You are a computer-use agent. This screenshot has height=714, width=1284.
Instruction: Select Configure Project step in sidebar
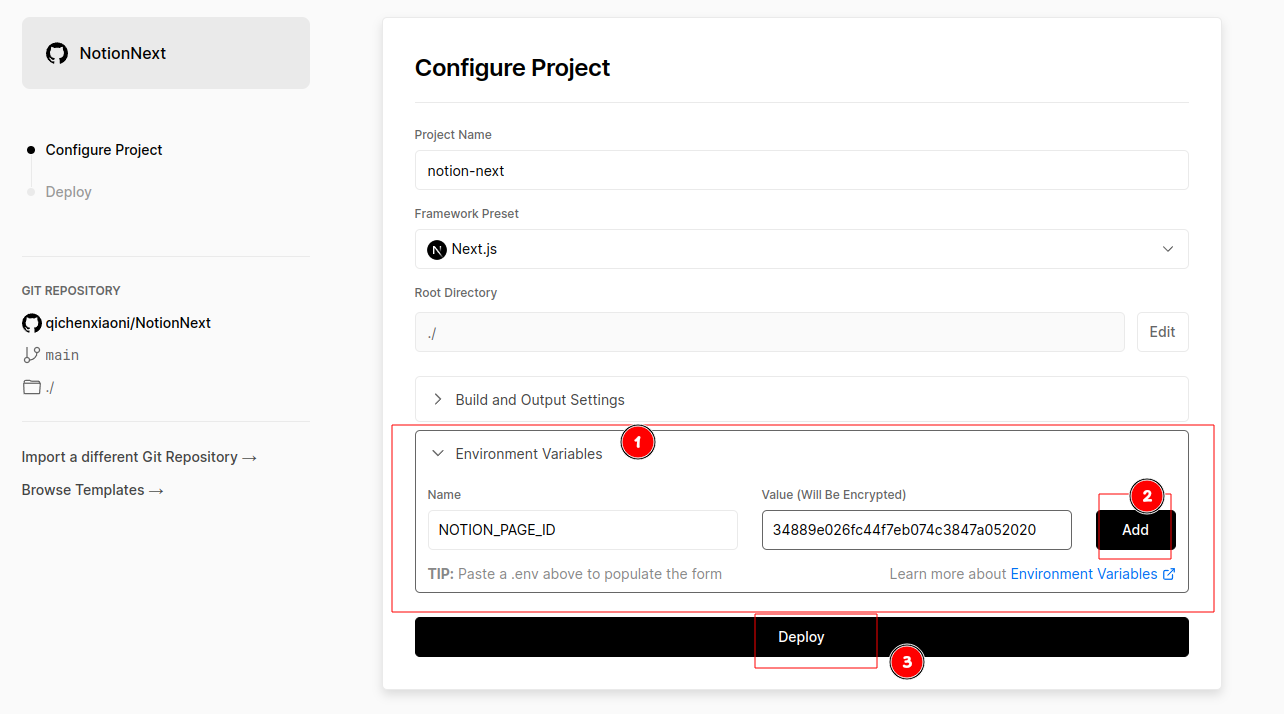coord(104,150)
